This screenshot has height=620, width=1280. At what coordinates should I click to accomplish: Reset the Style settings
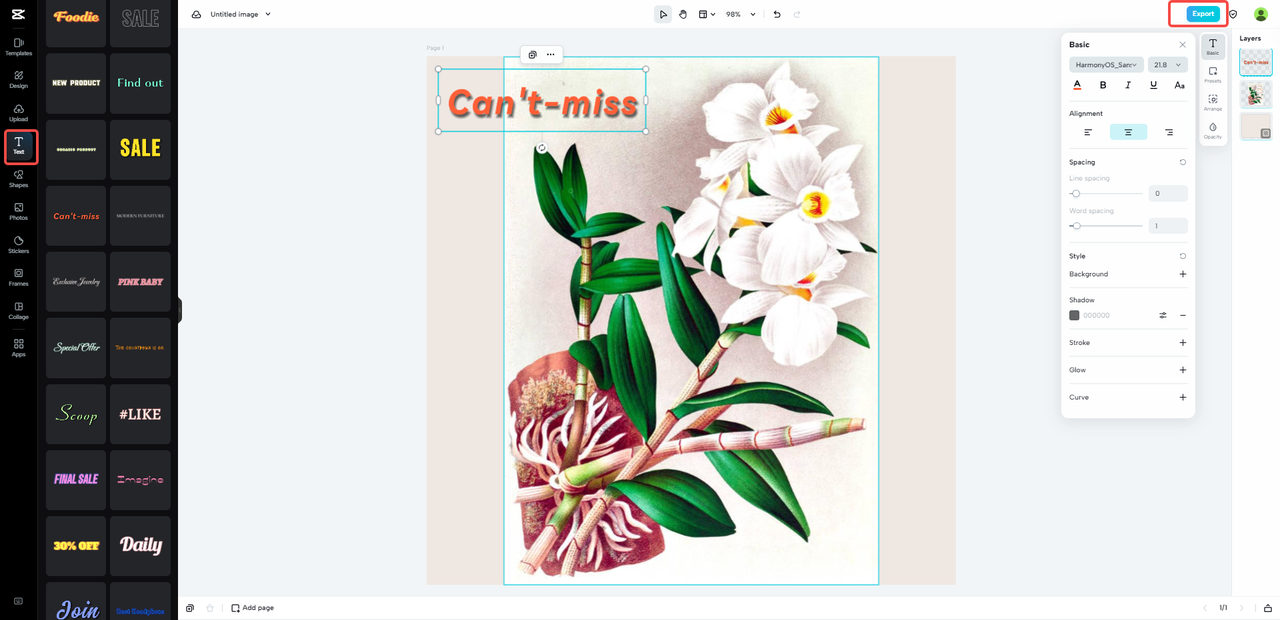(x=1183, y=256)
